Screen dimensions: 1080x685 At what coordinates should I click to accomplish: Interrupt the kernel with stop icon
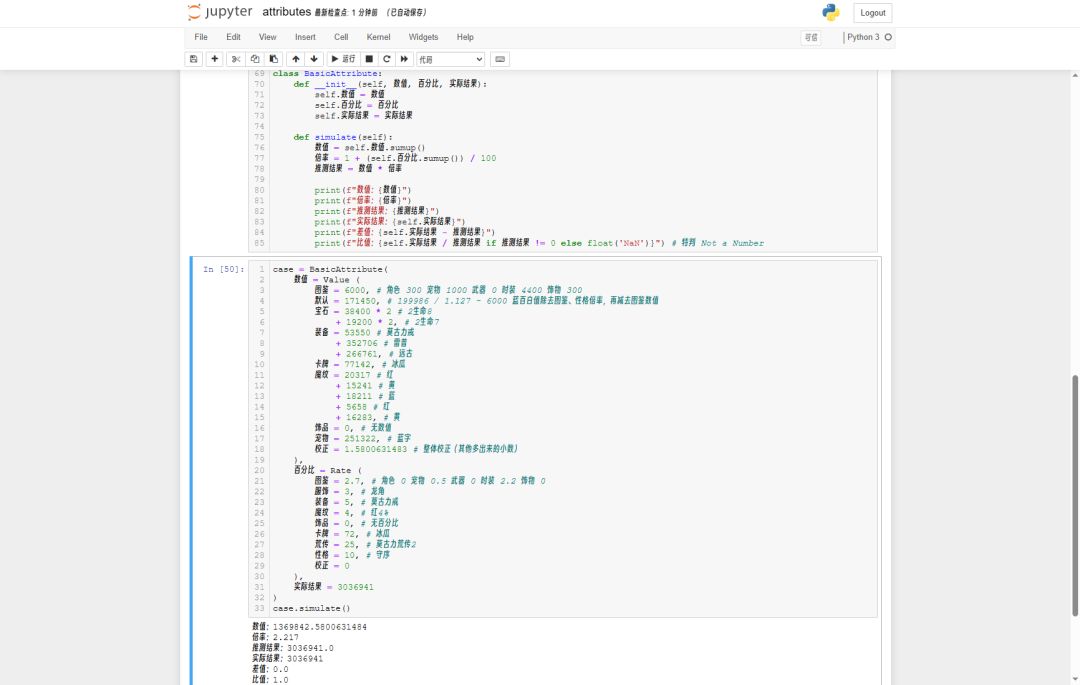(x=369, y=59)
